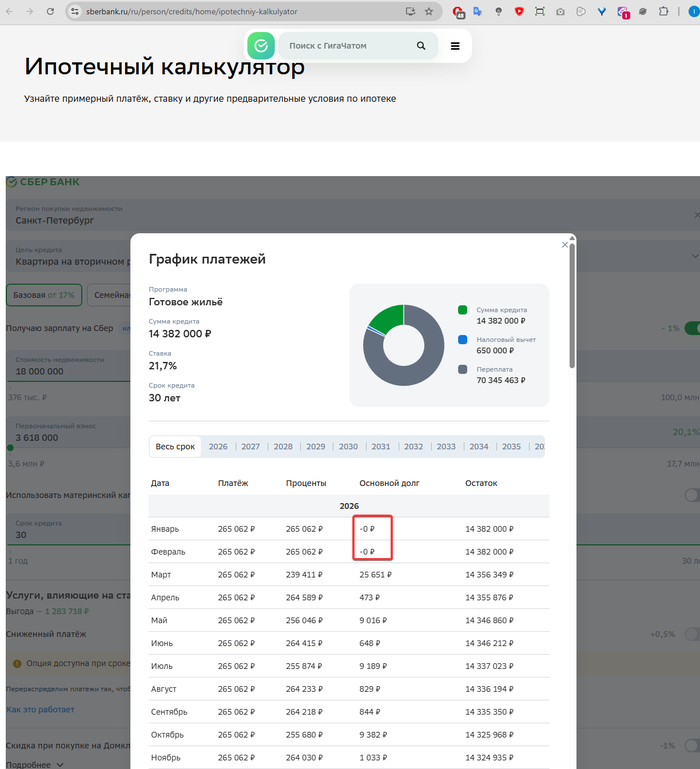
Task: Click the April interest value '264 589 ₽'
Action: 304,598
